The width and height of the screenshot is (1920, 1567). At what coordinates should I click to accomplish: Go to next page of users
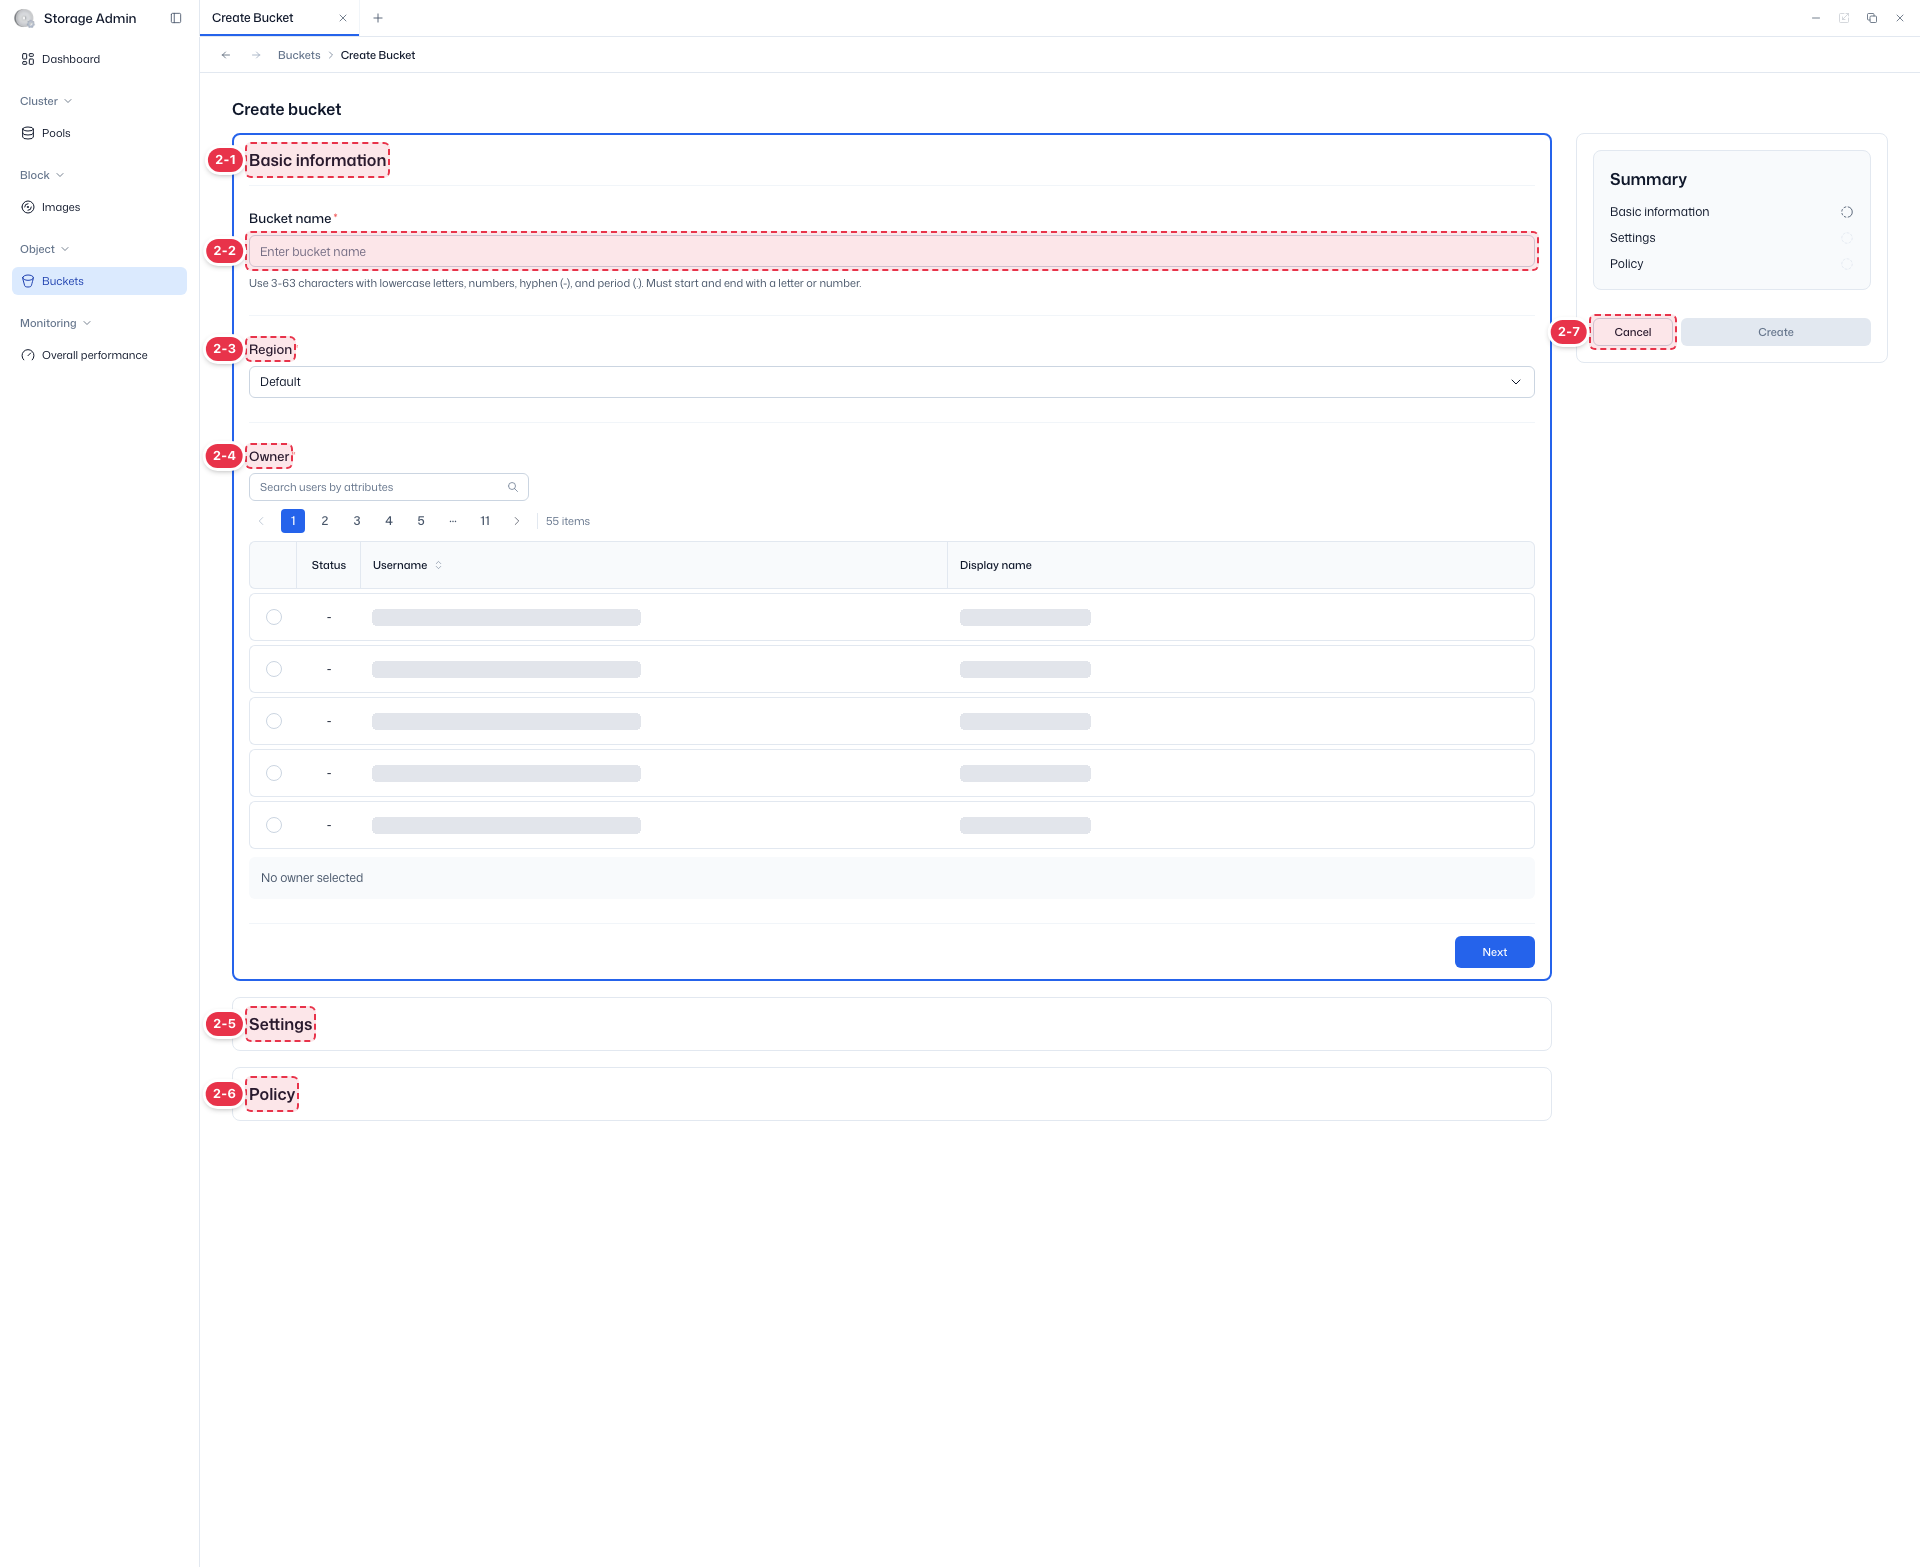517,521
